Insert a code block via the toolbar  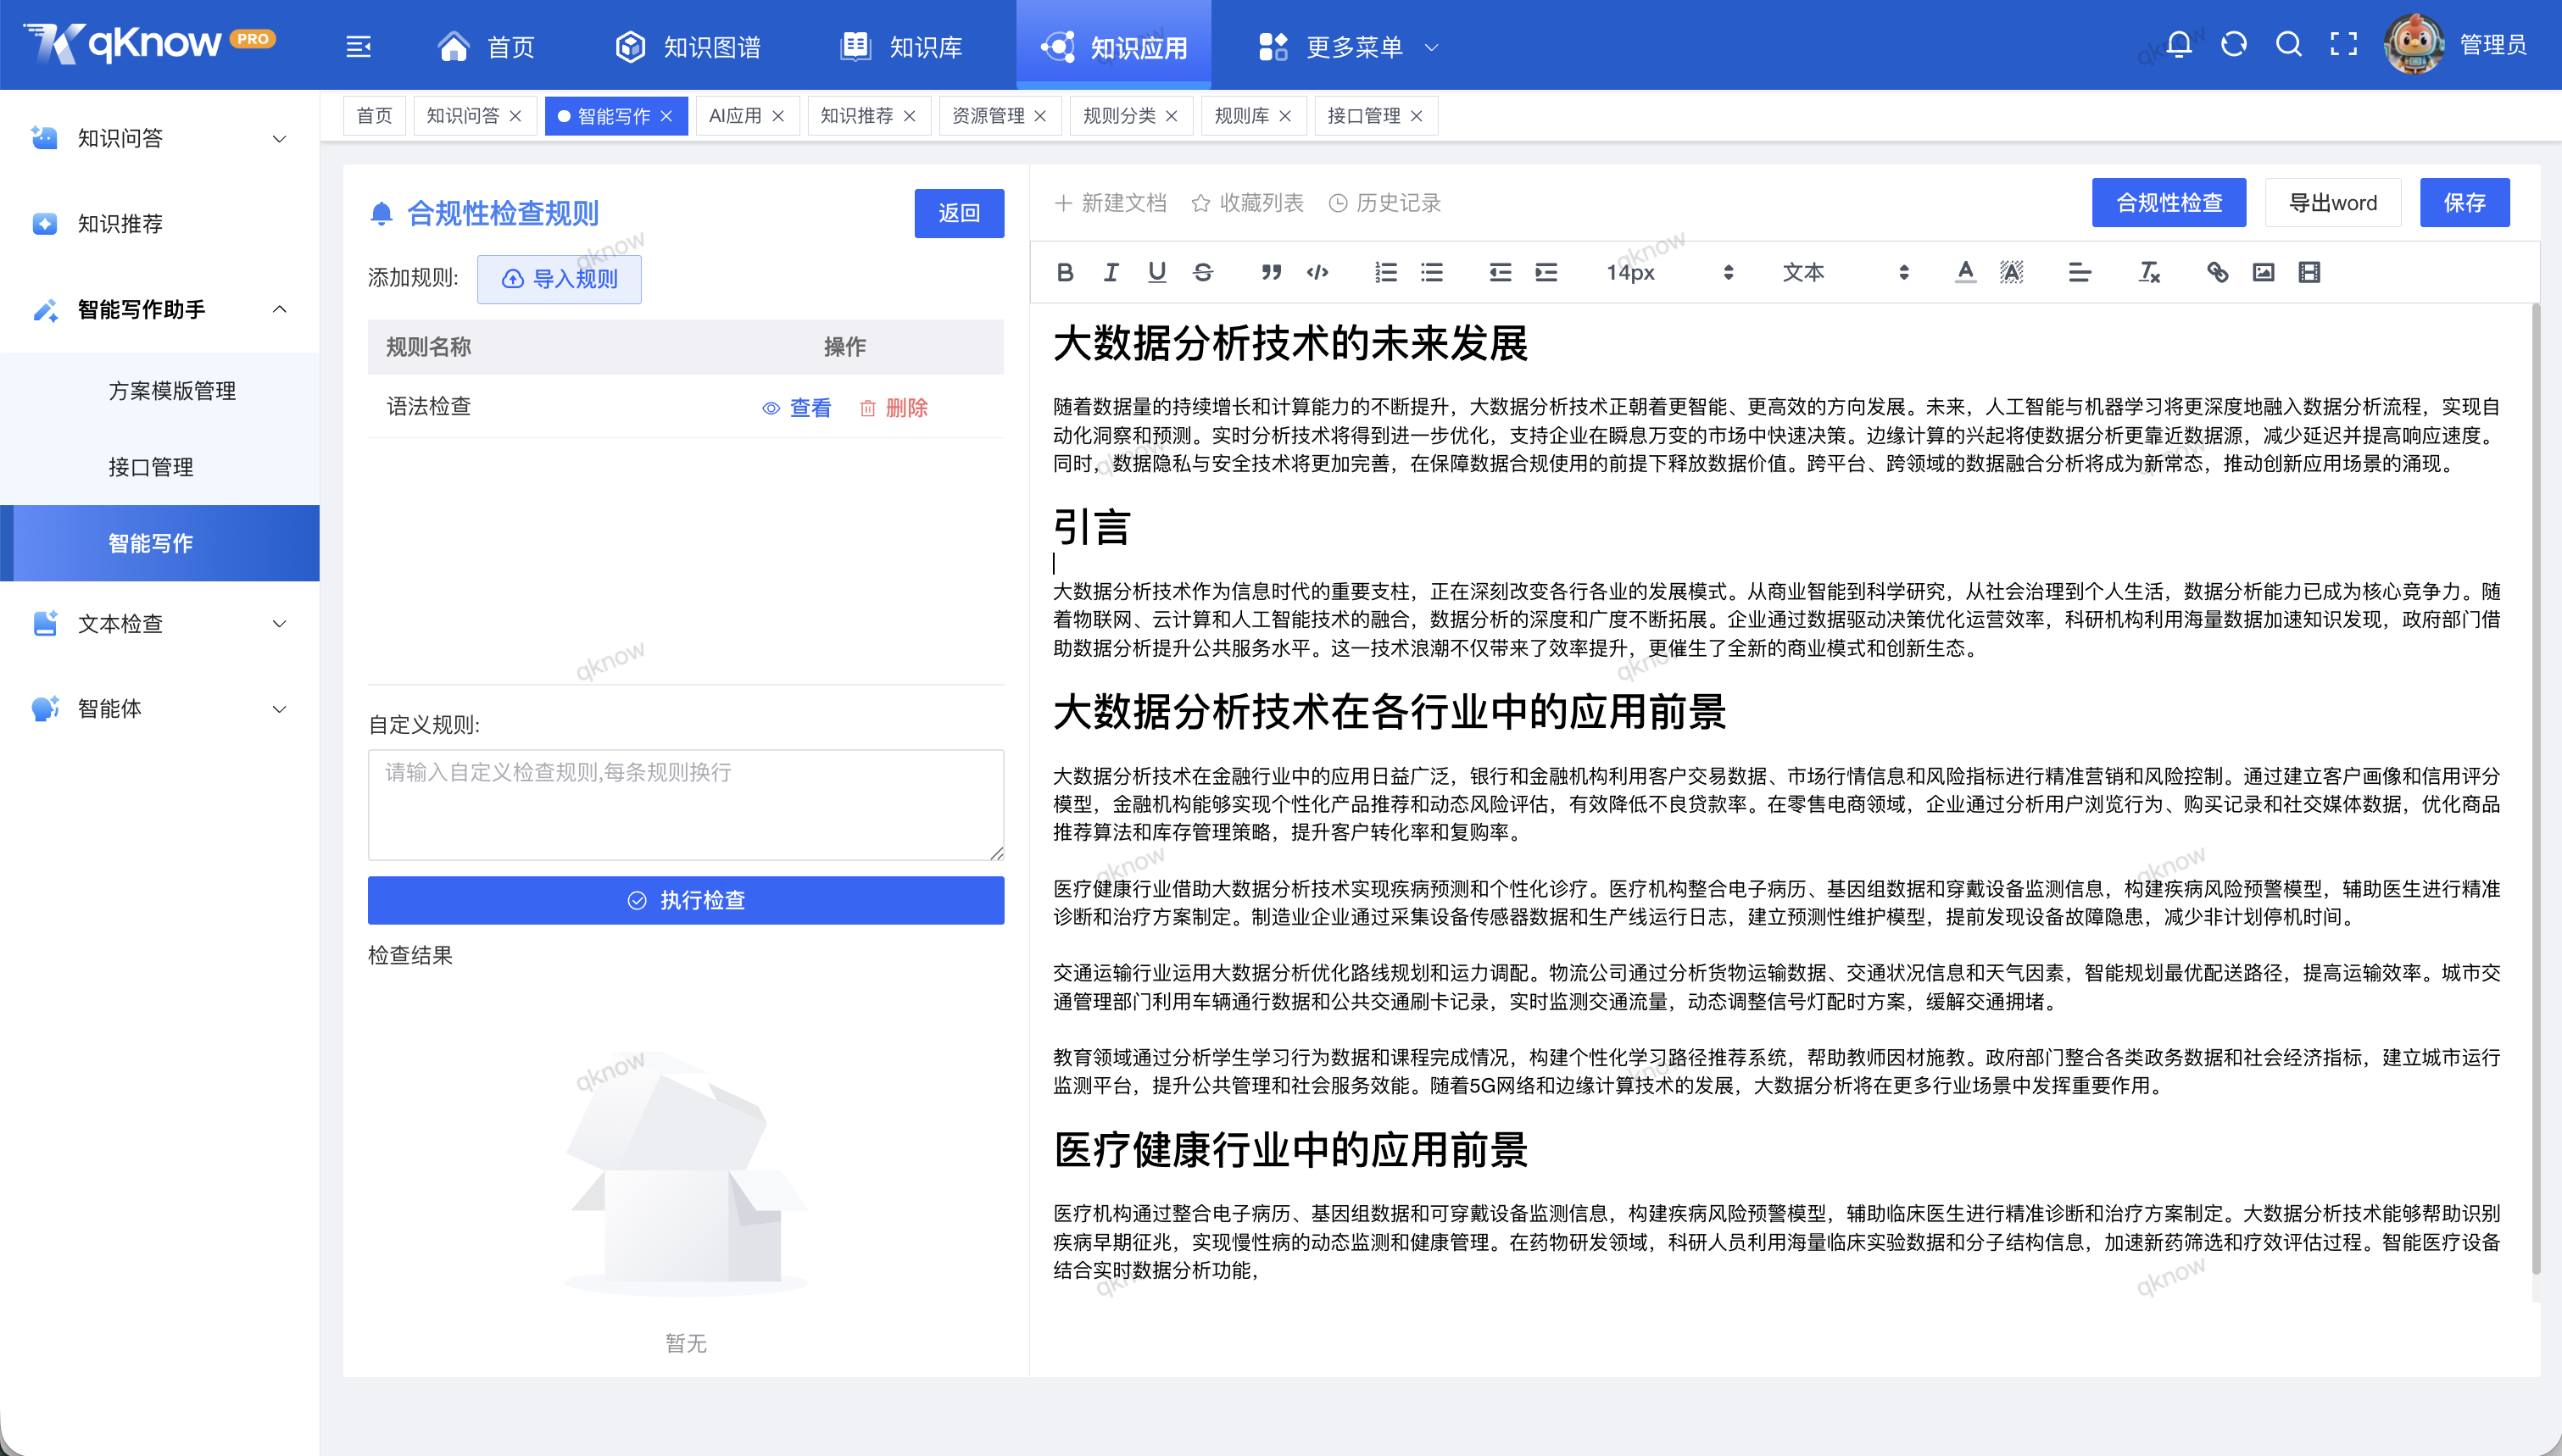click(1318, 272)
